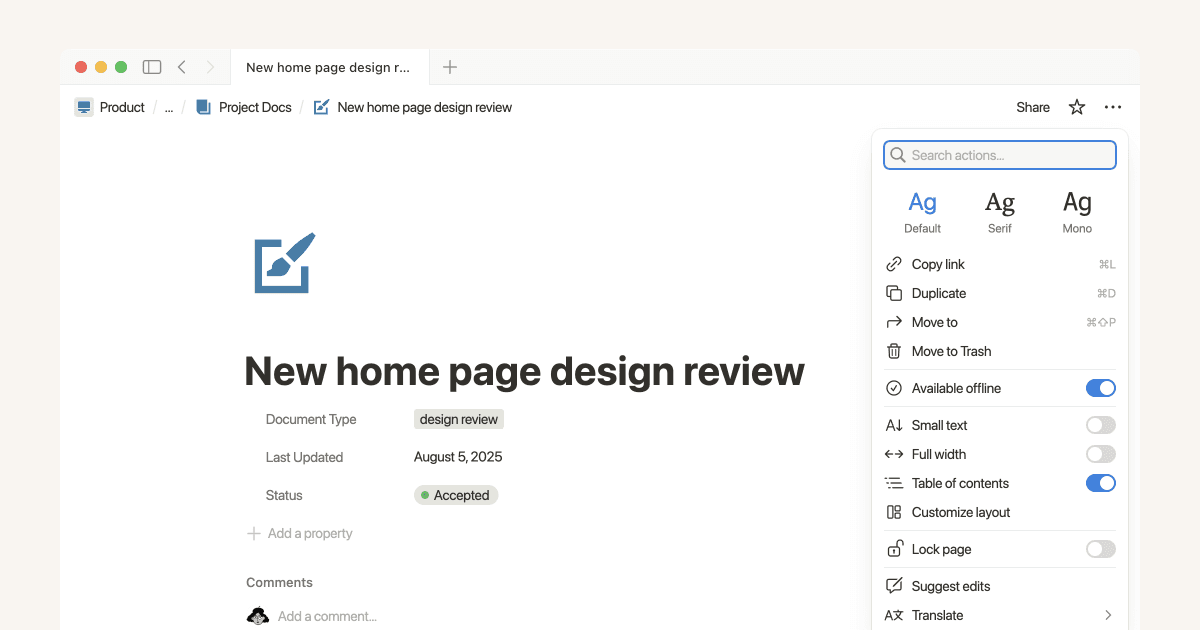Select Move to from the menu
This screenshot has height=630, width=1200.
click(932, 322)
